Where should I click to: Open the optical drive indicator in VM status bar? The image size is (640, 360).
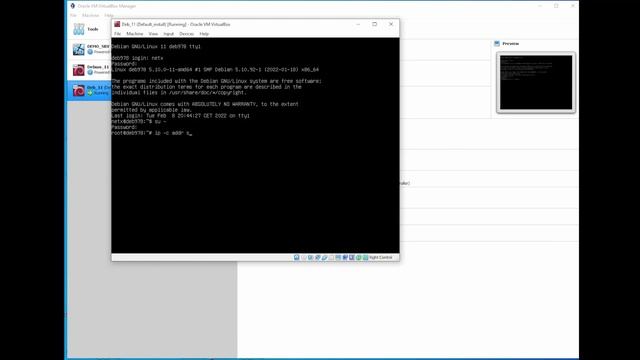[303, 258]
